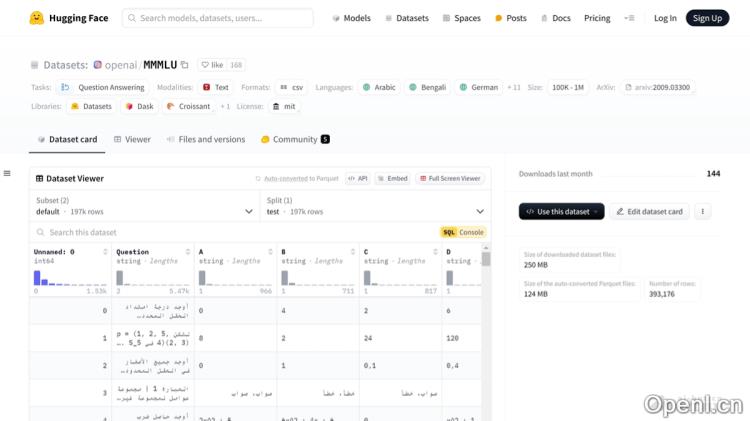Open the additional navigation menu icon
The width and height of the screenshot is (750, 421).
(629, 18)
